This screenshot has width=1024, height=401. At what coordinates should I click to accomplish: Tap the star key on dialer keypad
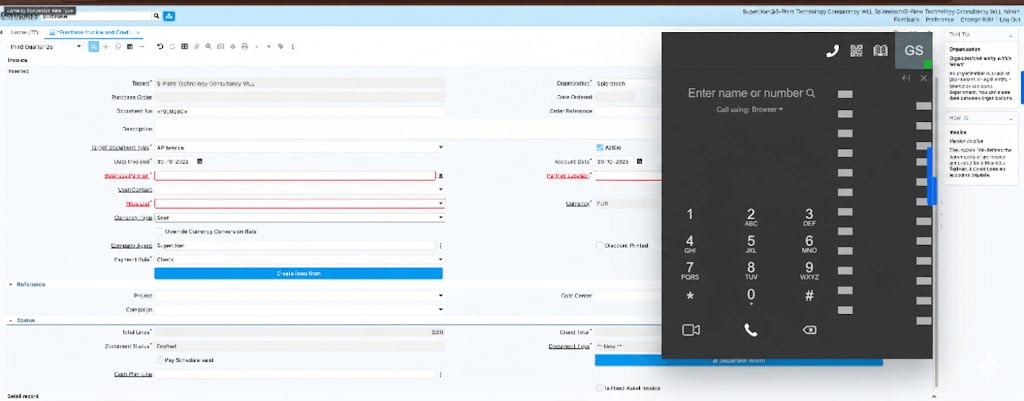click(x=690, y=297)
